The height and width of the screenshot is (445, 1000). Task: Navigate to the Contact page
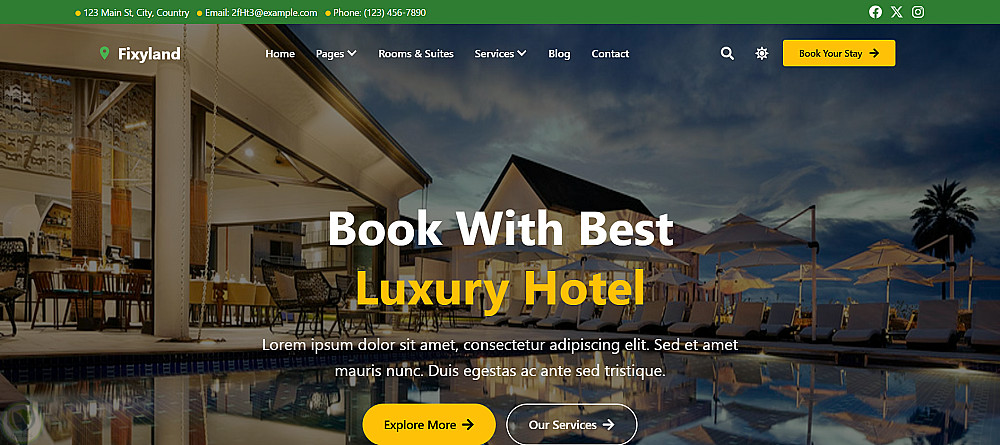(x=610, y=54)
